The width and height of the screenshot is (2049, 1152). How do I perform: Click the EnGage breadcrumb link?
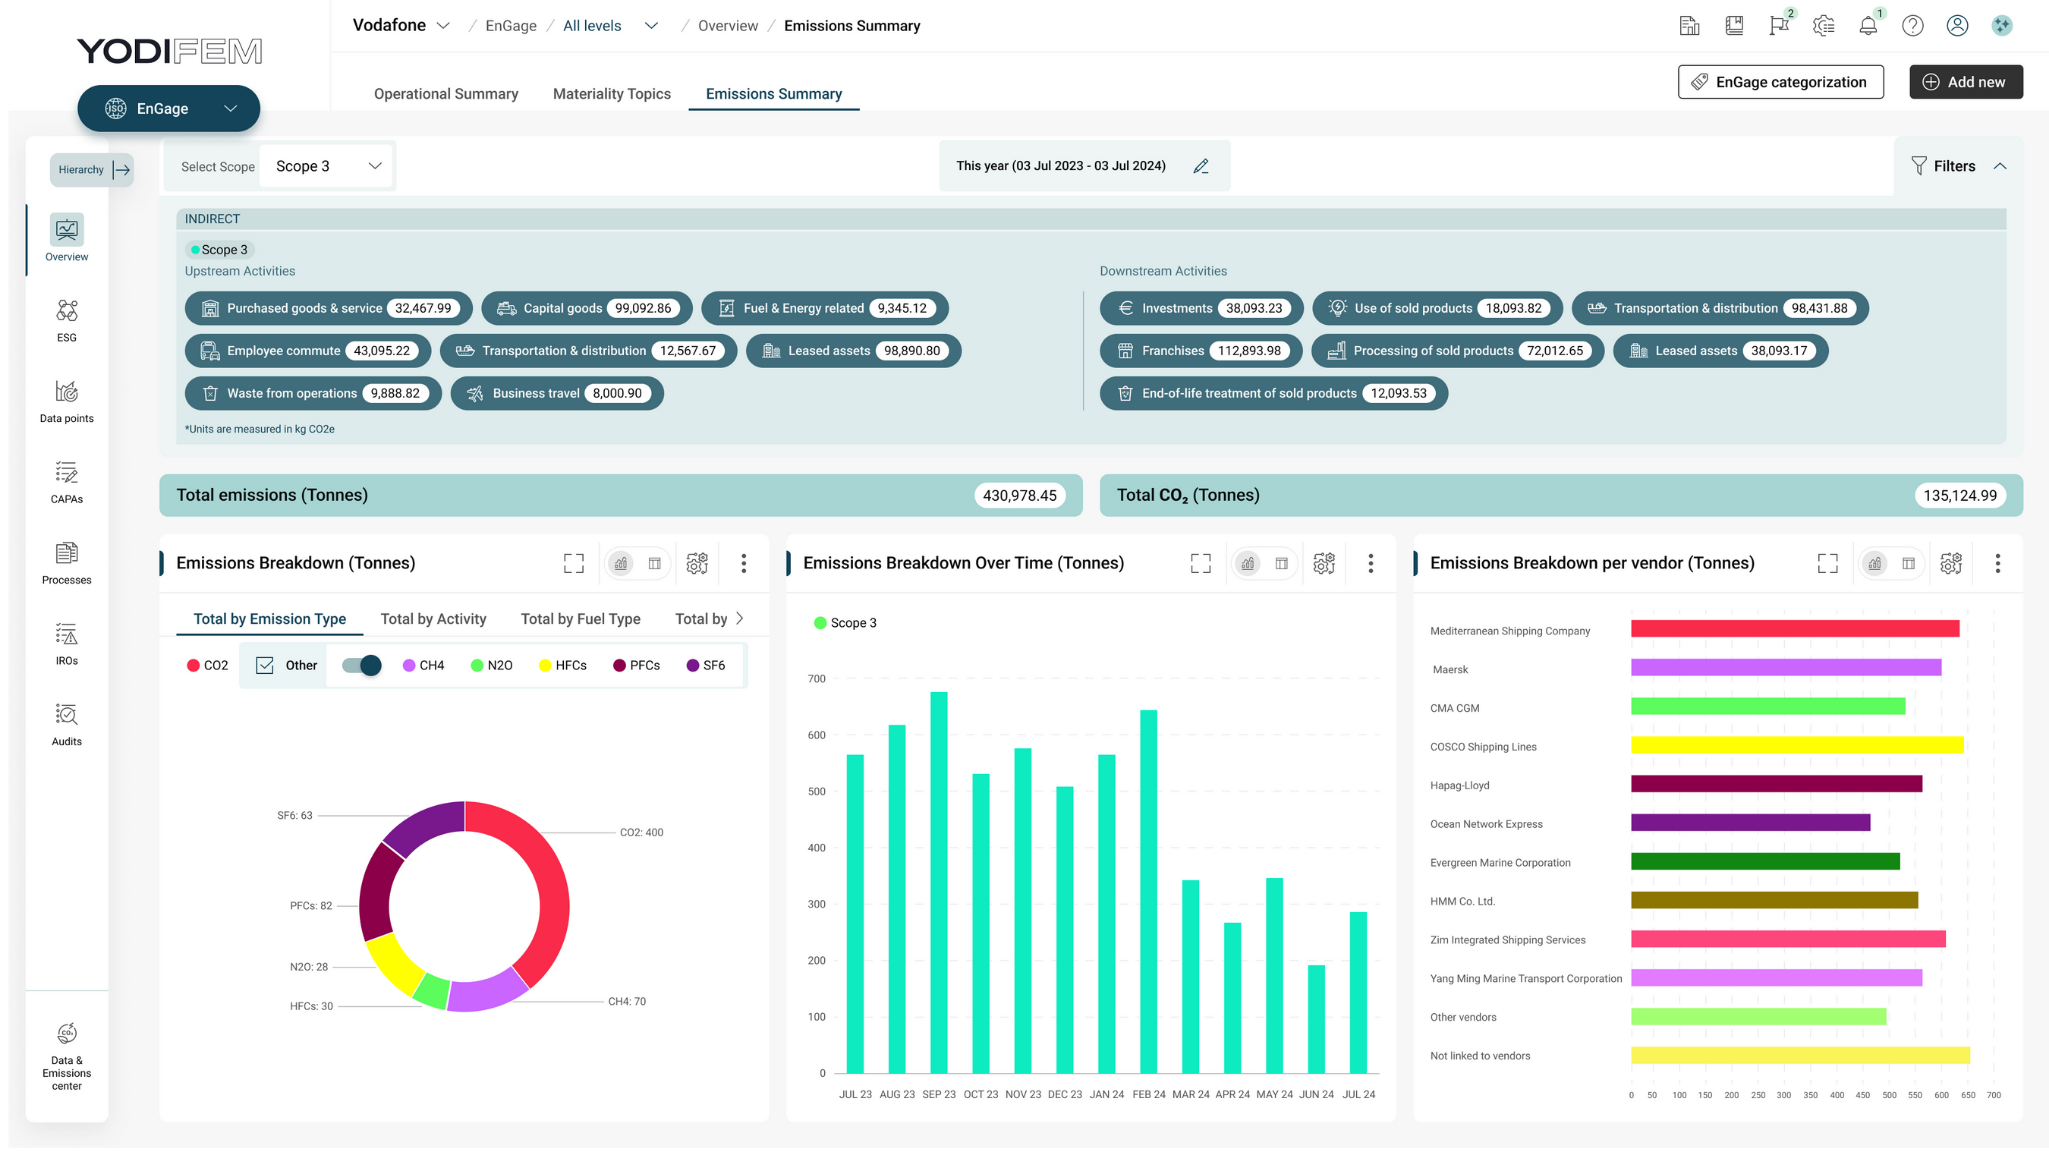tap(511, 26)
